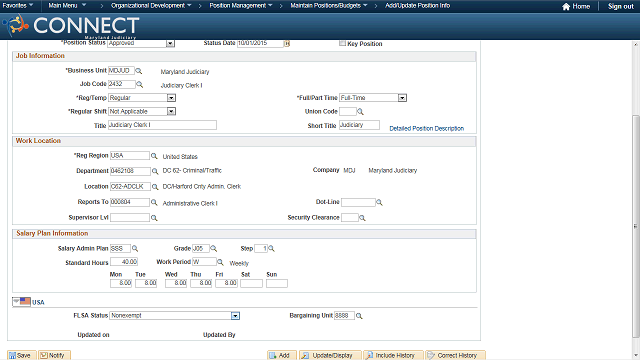Click the Include History button
The width and height of the screenshot is (640, 360).
click(393, 356)
